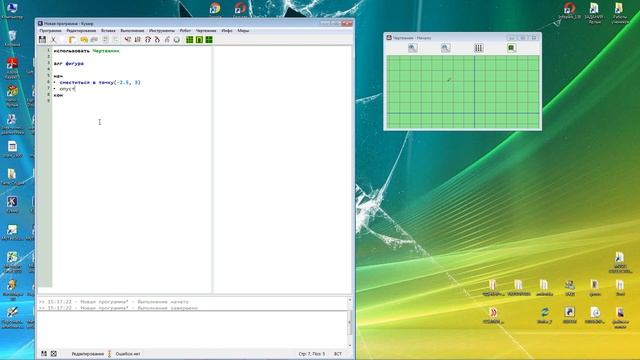Run the program using the first execution toolbar icon
The height and width of the screenshot is (360, 640).
(128, 40)
